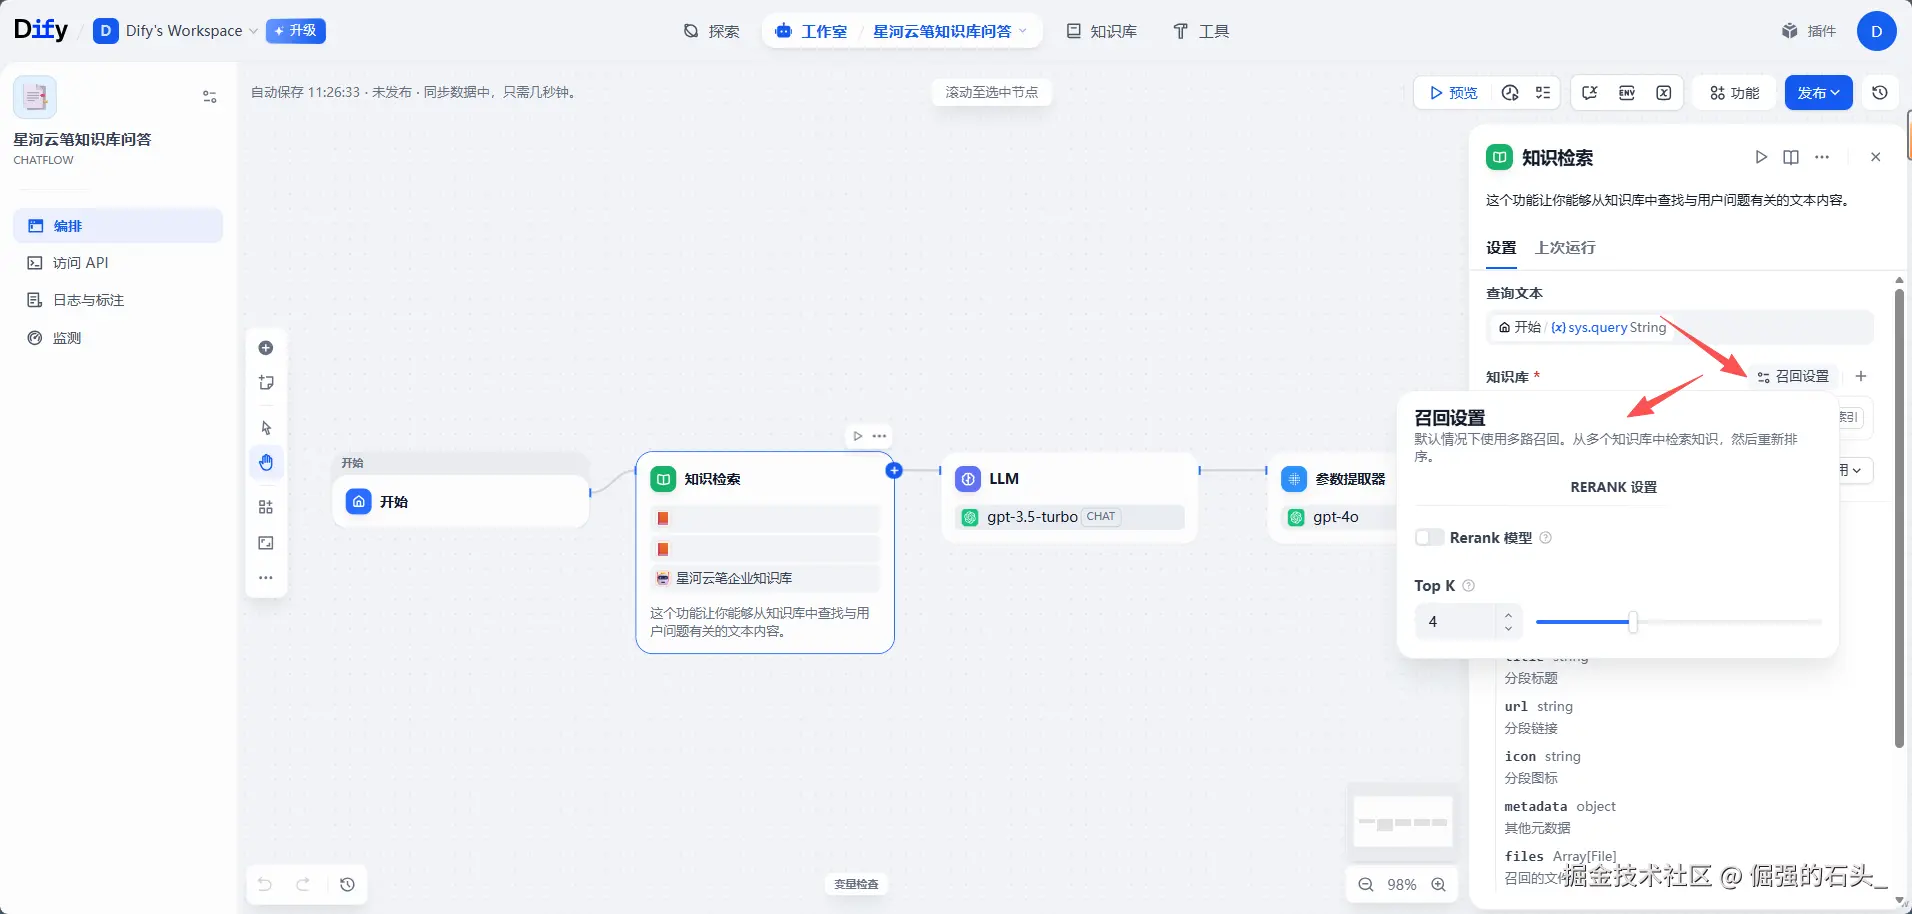Open run history next to 预览

click(x=1510, y=93)
